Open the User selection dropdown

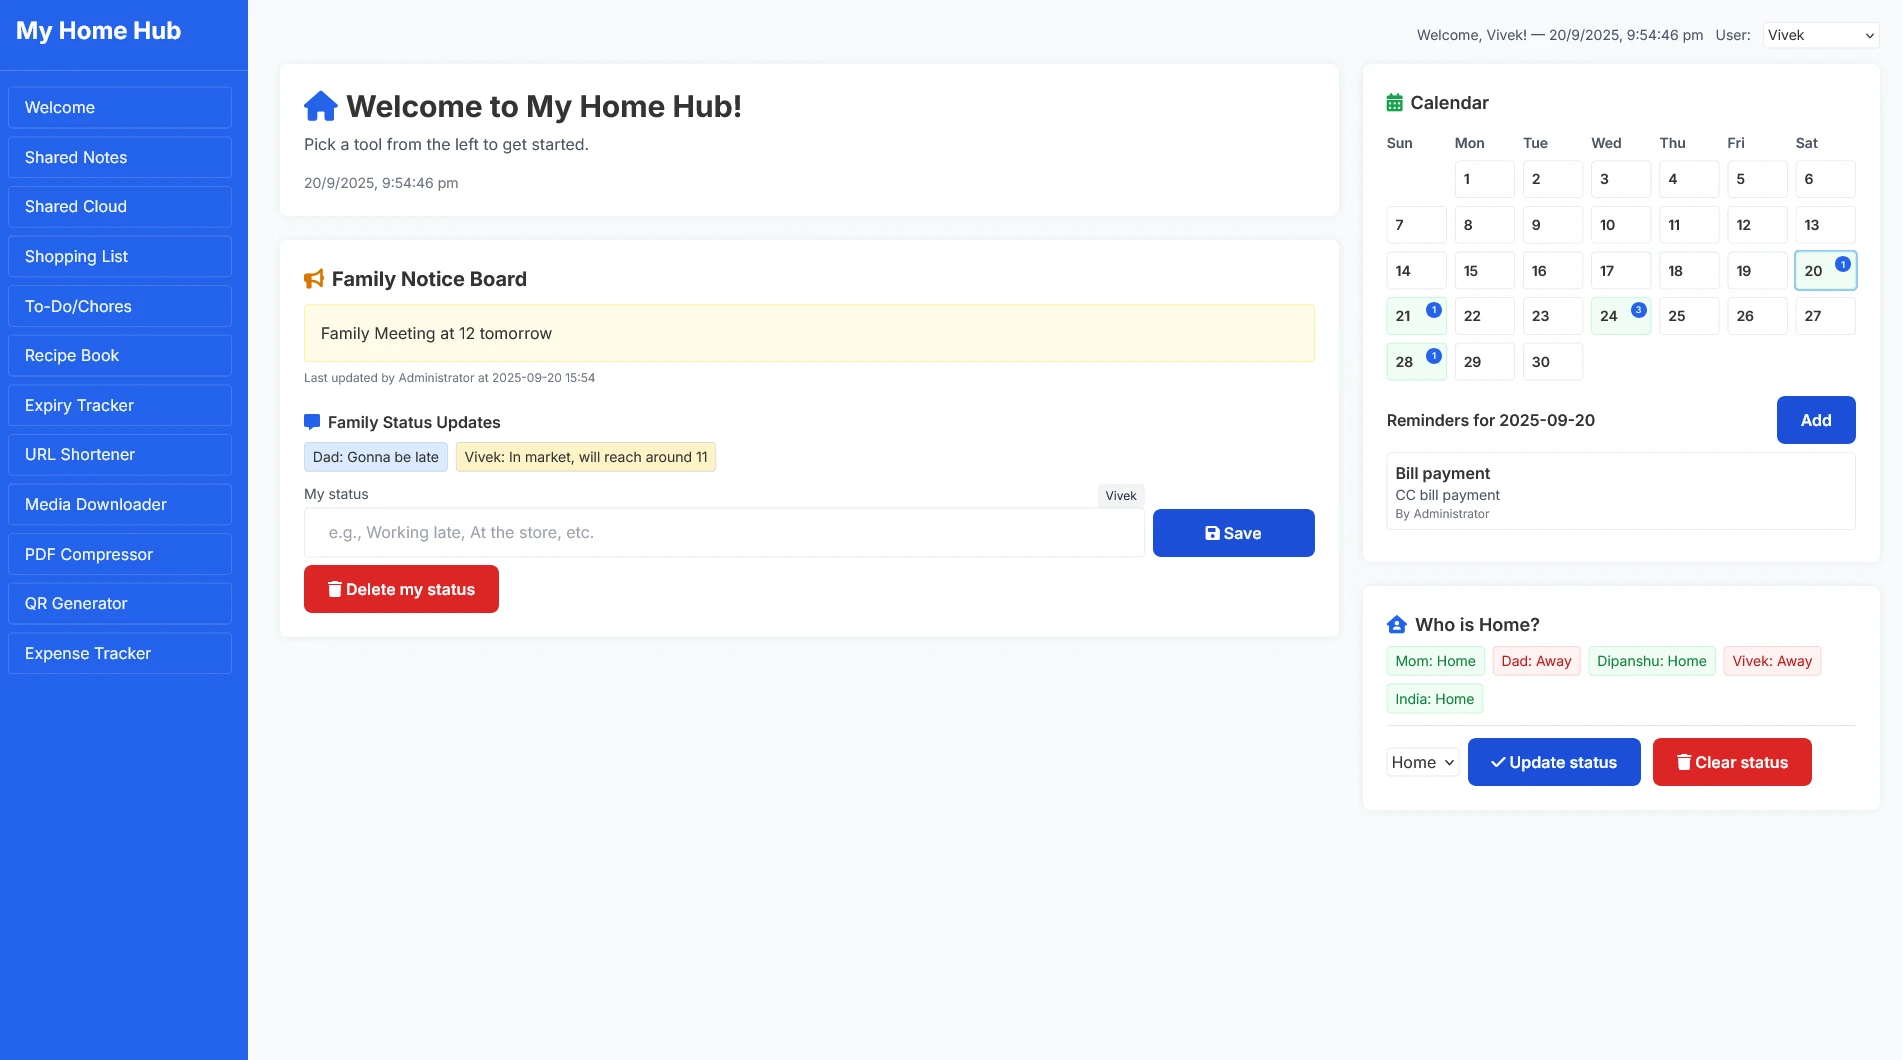pos(1820,35)
